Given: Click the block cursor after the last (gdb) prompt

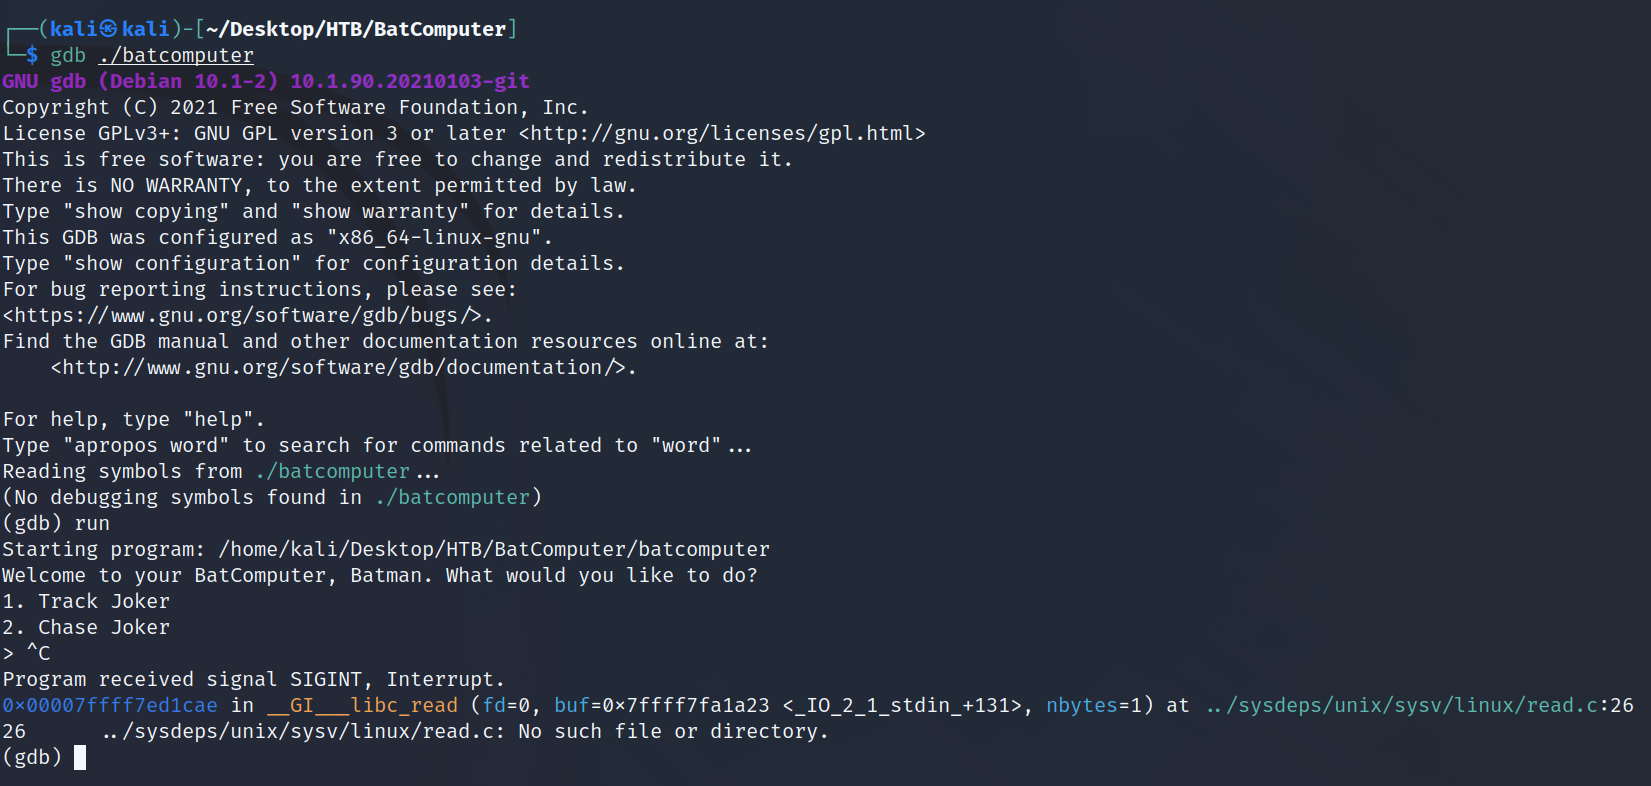Looking at the screenshot, I should coord(80,757).
